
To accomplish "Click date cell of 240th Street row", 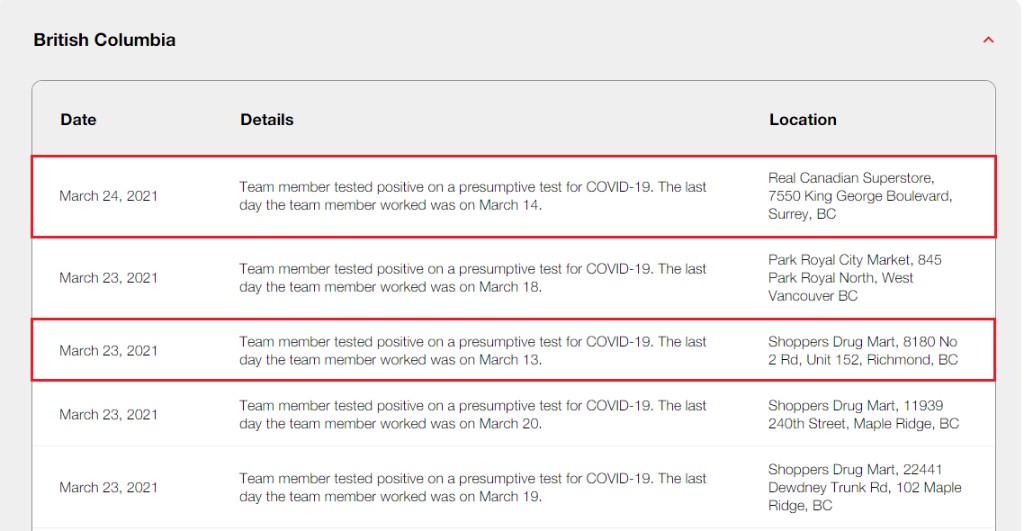I will 108,415.
